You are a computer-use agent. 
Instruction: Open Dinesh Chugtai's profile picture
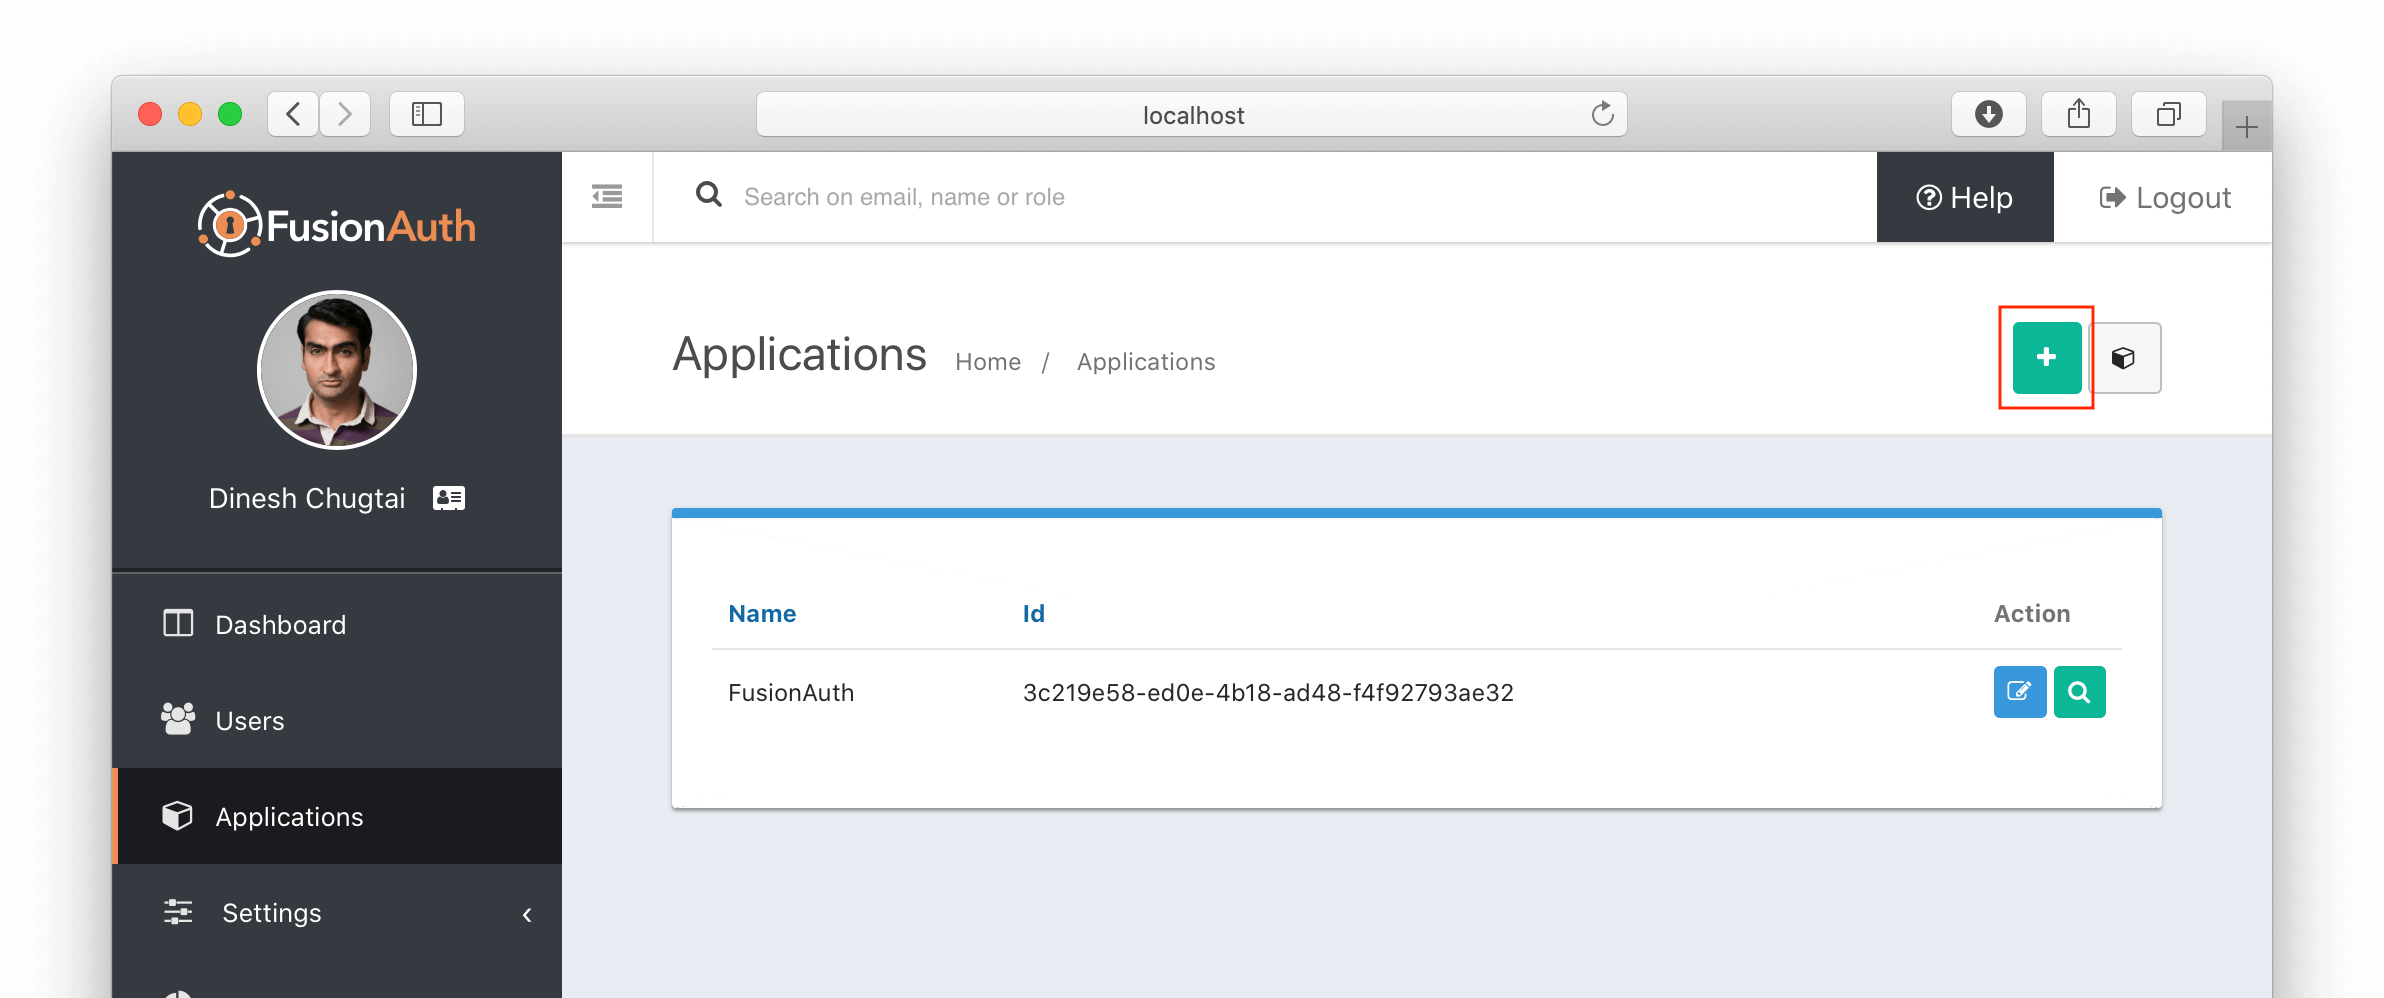336,369
